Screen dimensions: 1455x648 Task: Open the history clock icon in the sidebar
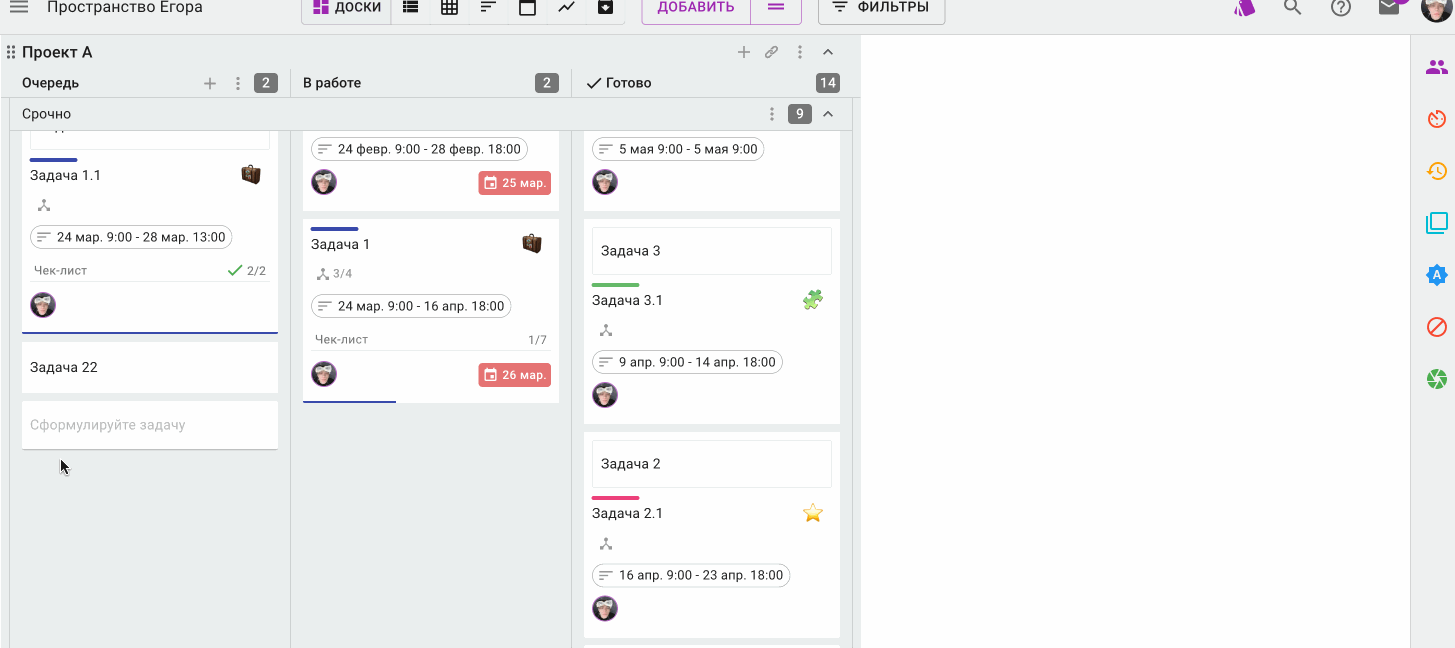point(1437,171)
